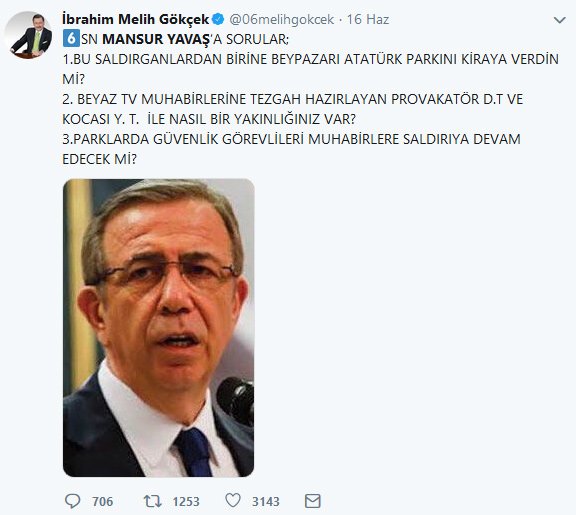Send tweet via the envelope message icon
The width and height of the screenshot is (576, 515).
(x=313, y=501)
